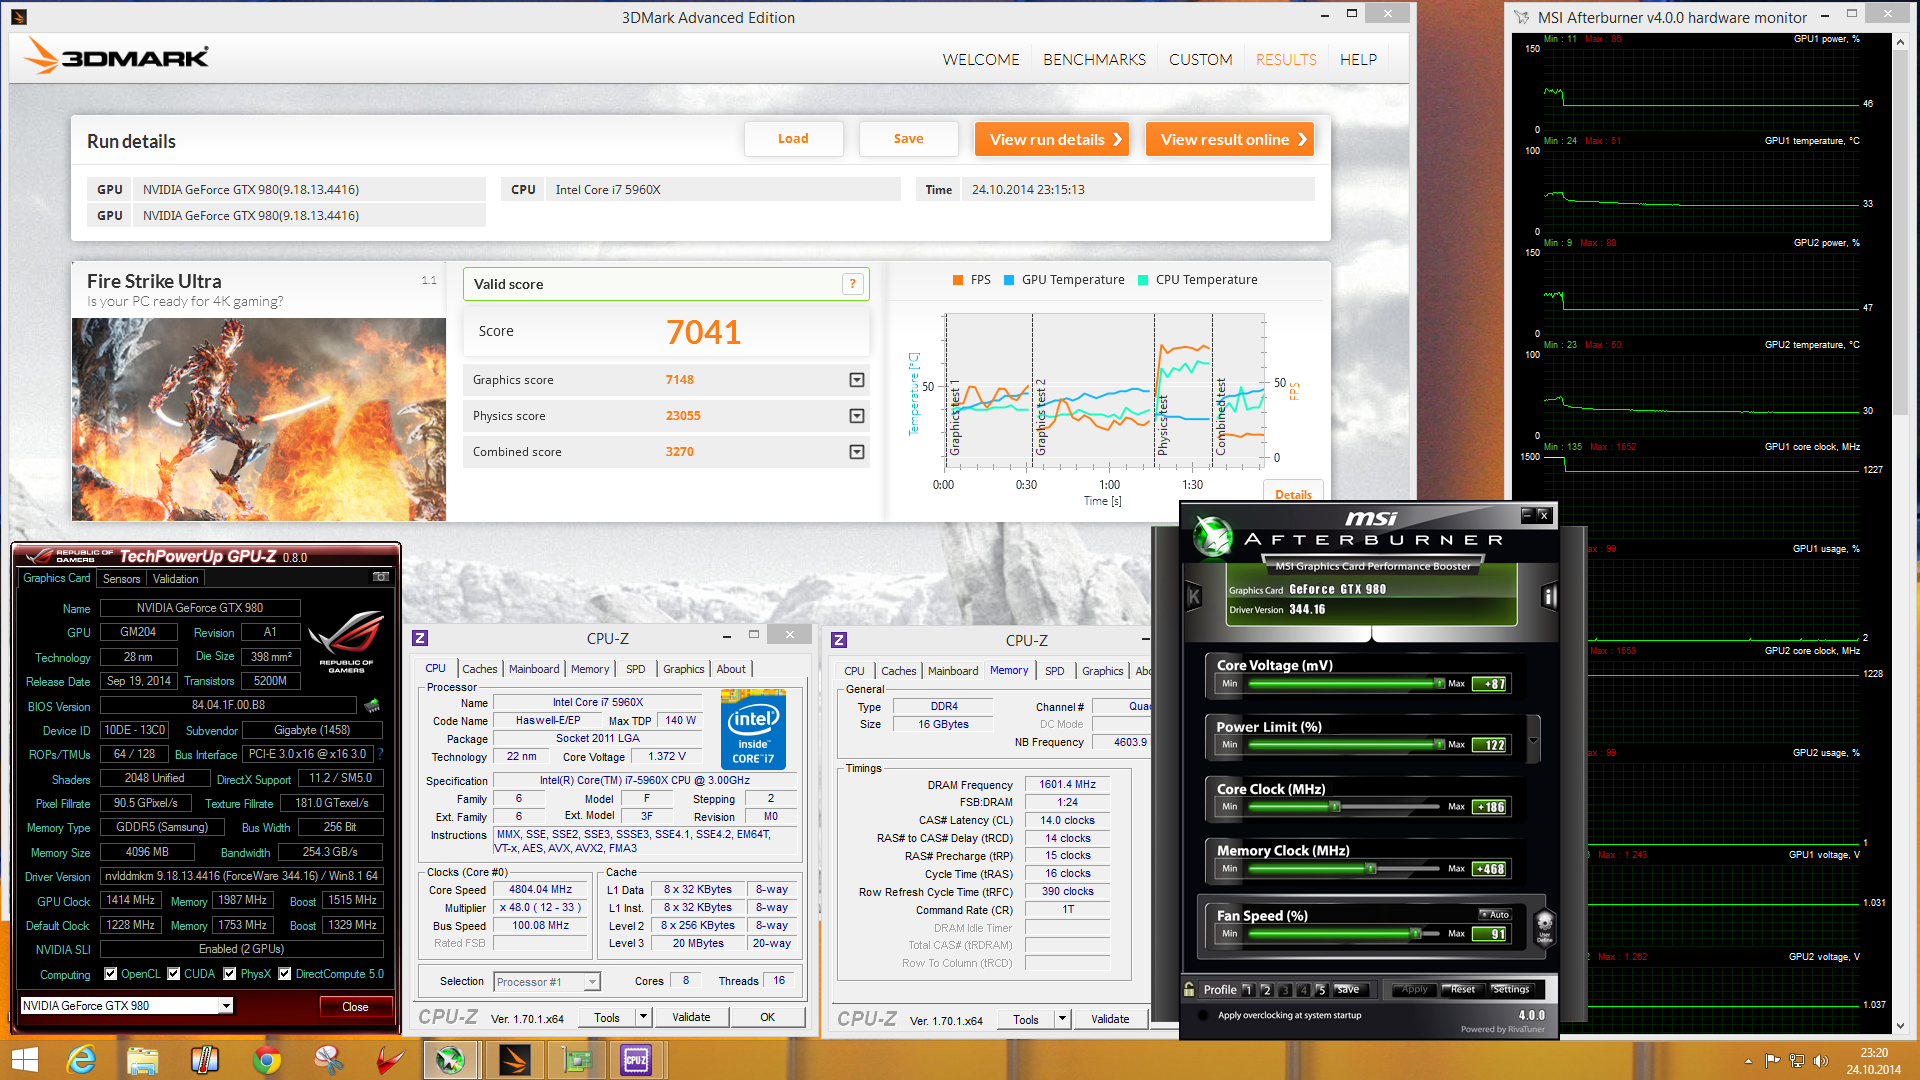1920x1080 pixels.
Task: Click the MSI Afterburner dragon logo
Action: click(x=1213, y=537)
